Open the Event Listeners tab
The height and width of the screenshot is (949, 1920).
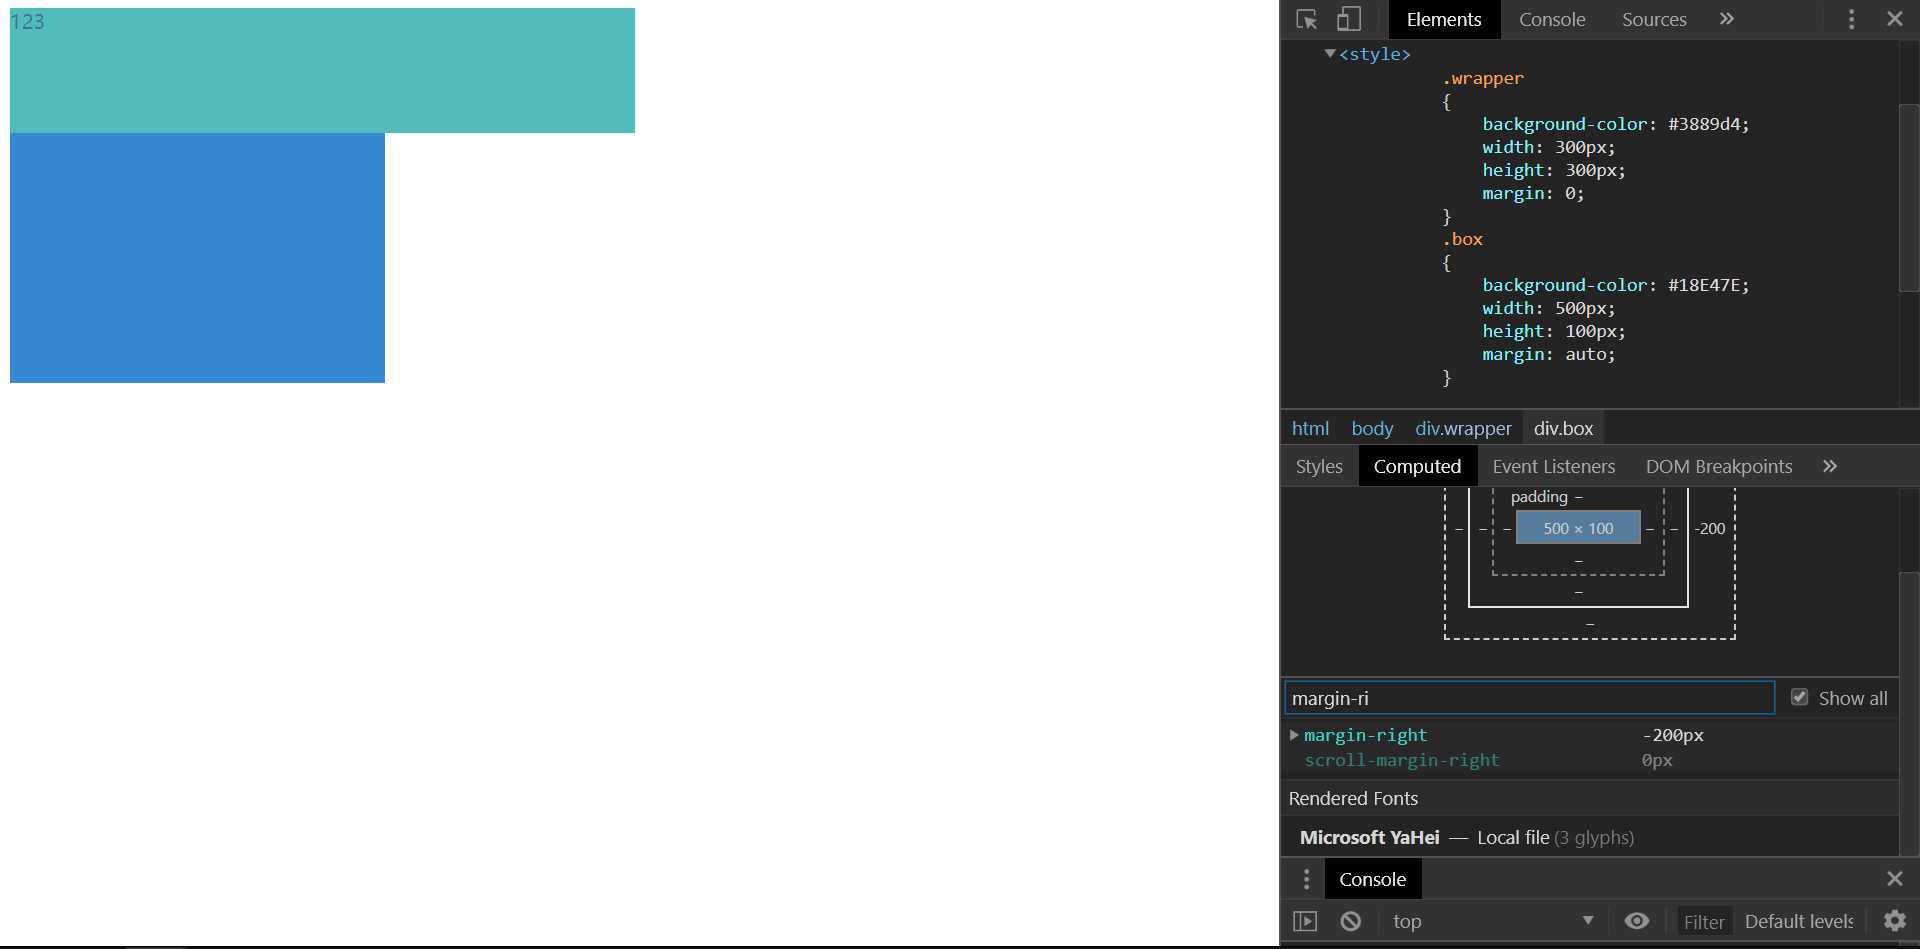pos(1553,466)
